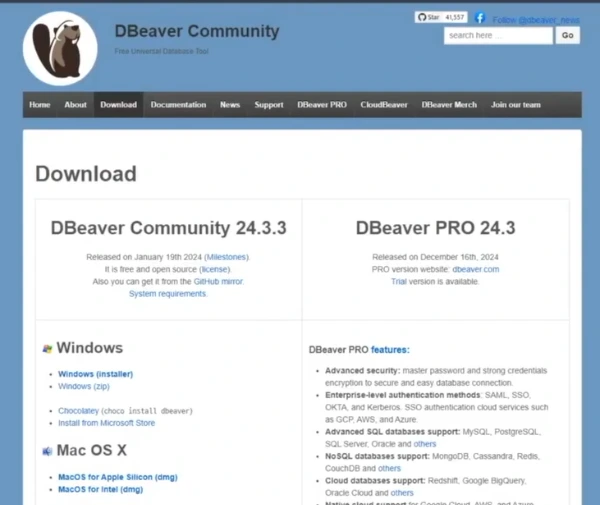Open the Trial version link

click(x=399, y=282)
